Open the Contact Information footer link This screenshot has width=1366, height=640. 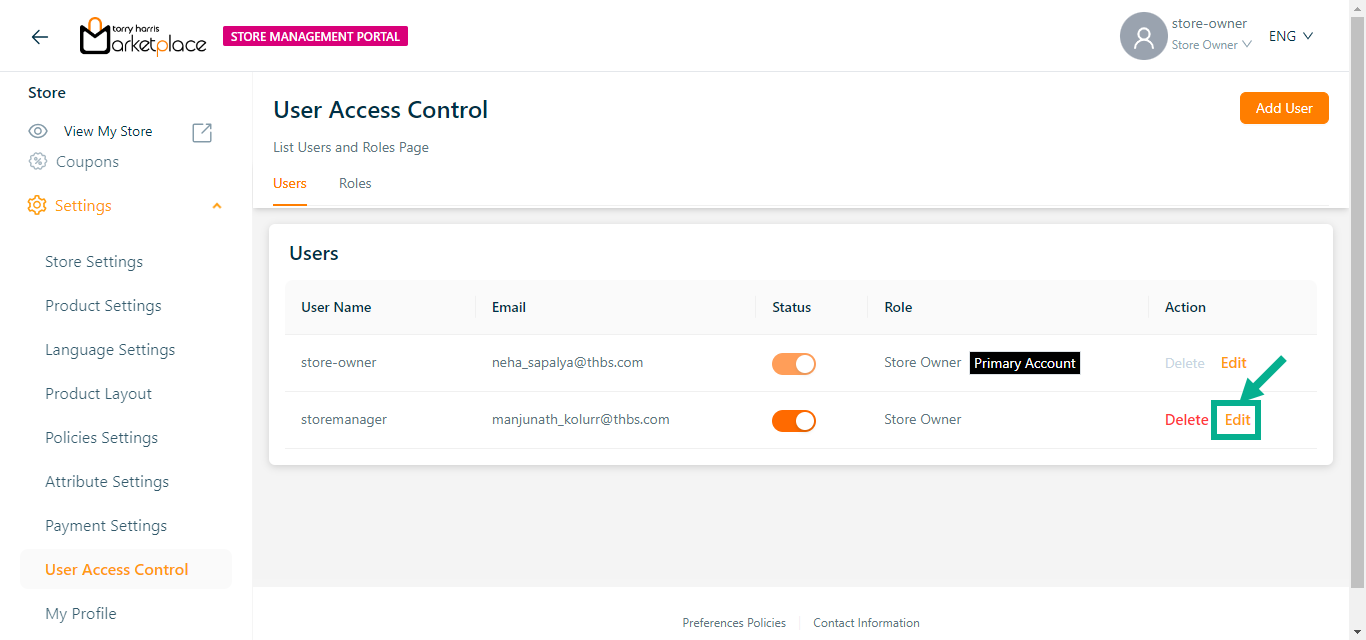[x=866, y=623]
